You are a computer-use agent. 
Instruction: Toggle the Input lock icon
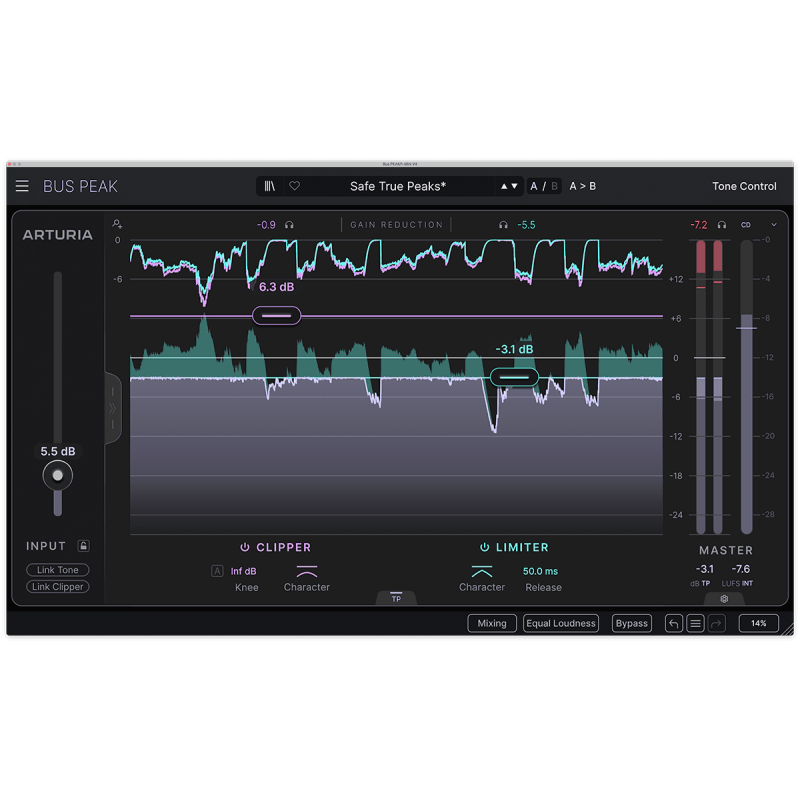coord(84,546)
